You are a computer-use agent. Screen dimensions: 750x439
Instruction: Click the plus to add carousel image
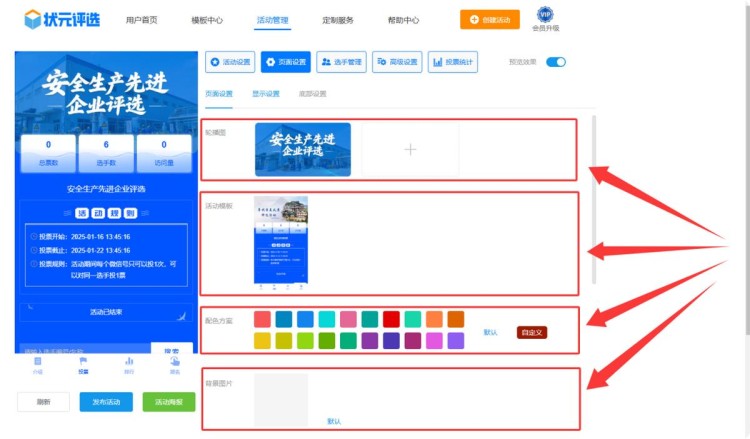(x=409, y=149)
